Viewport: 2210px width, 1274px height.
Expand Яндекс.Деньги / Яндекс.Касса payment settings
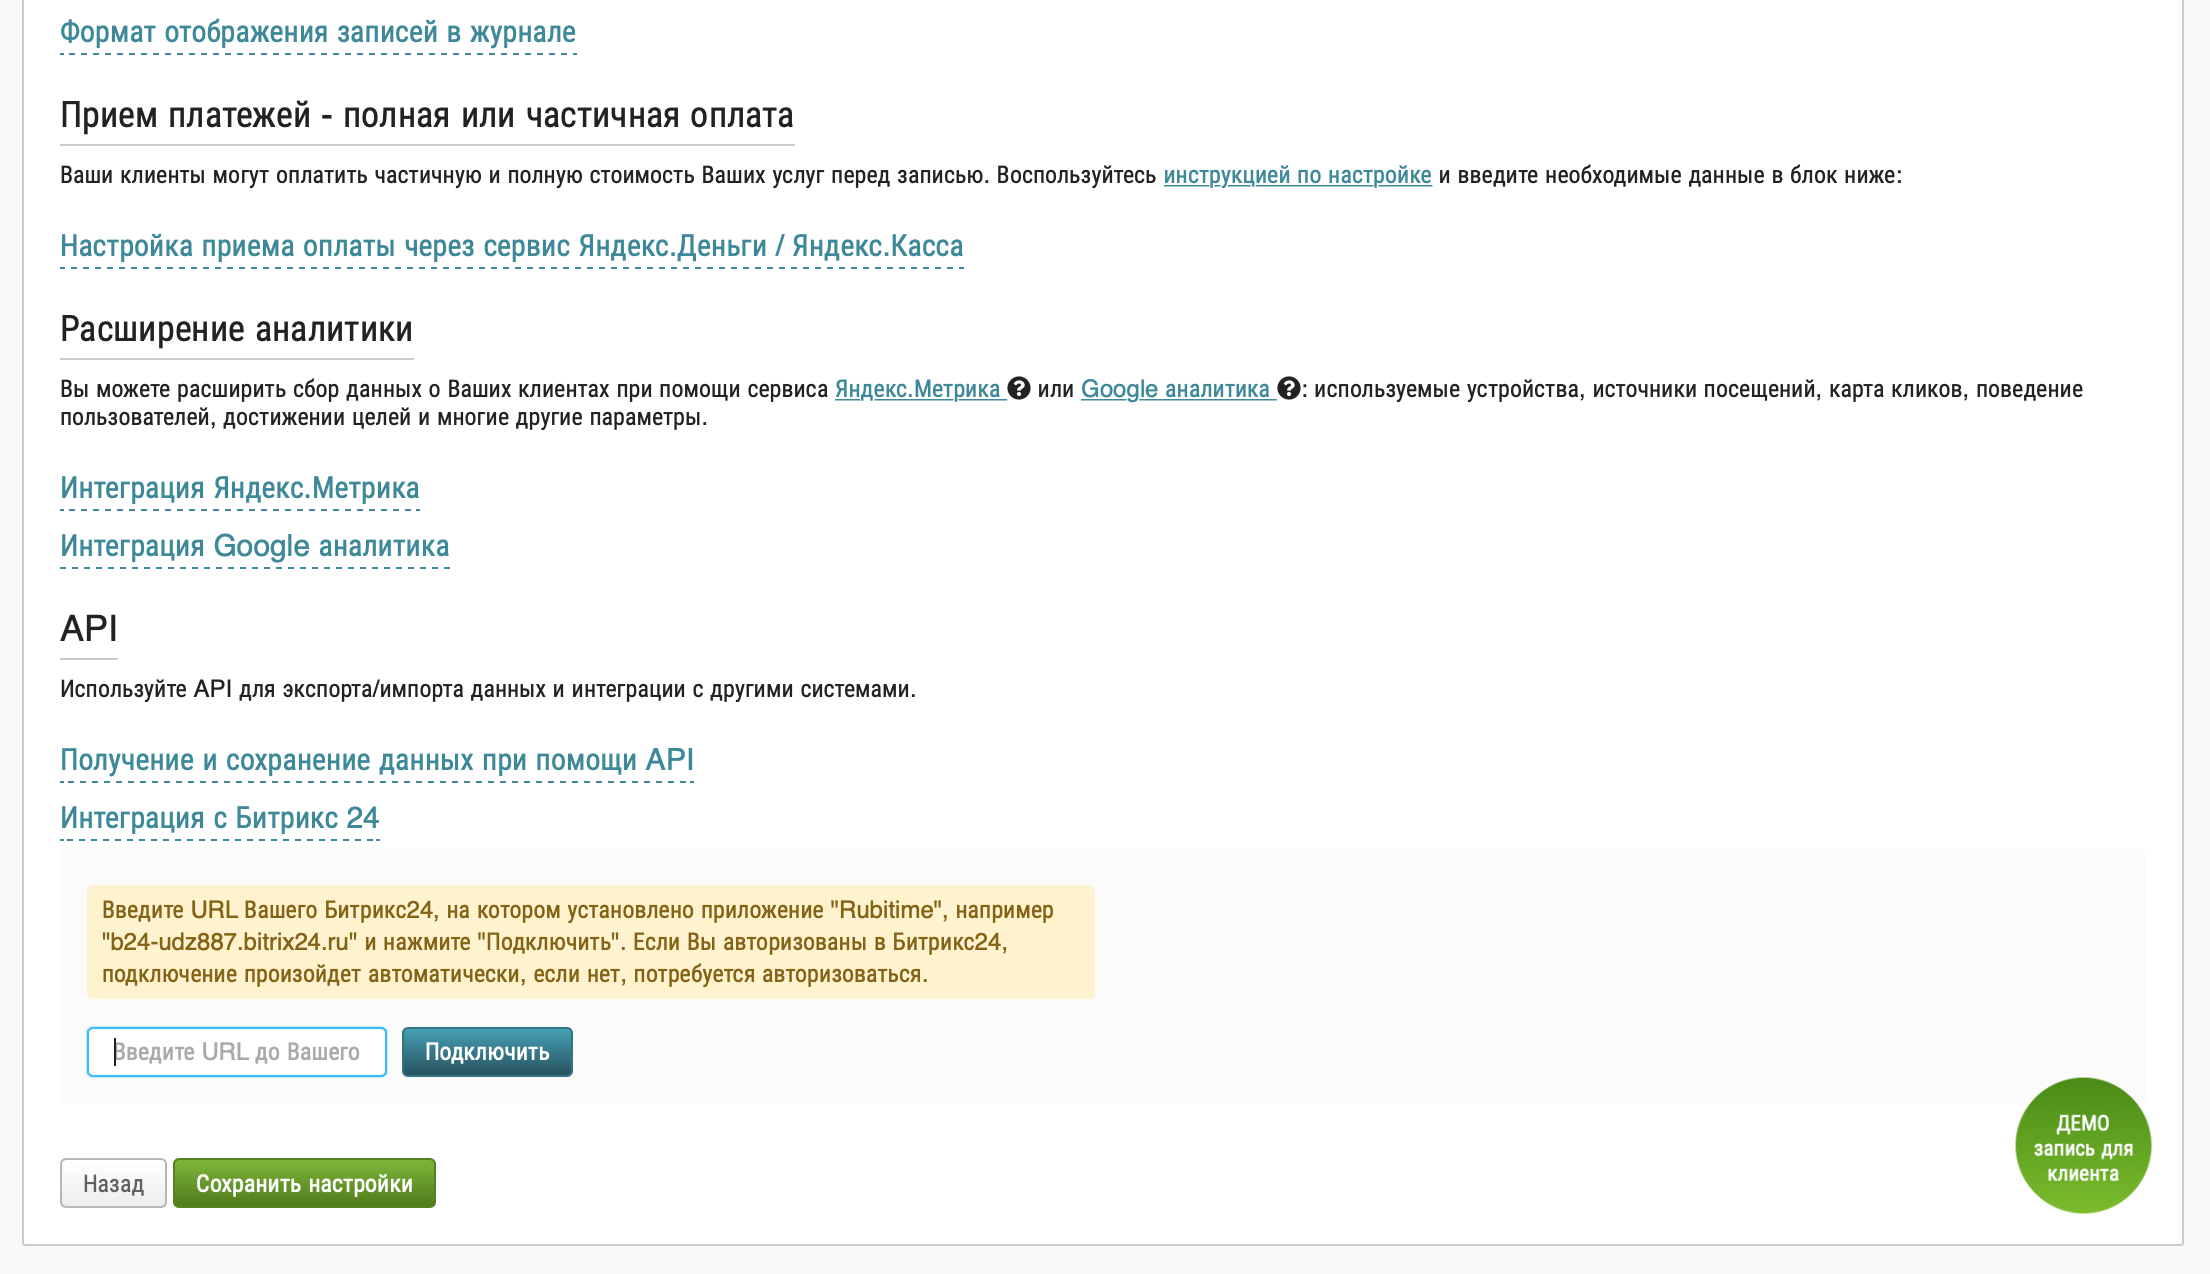coord(511,247)
